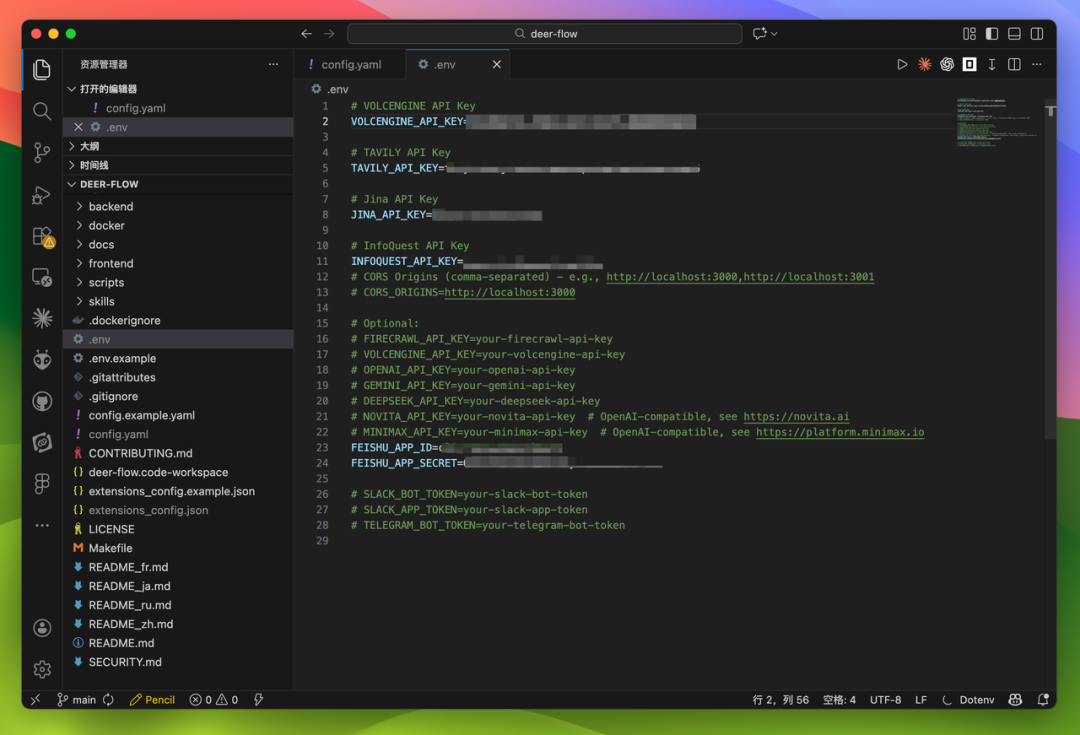1080x735 pixels.
Task: Click the main branch status bar button
Action: [x=76, y=700]
